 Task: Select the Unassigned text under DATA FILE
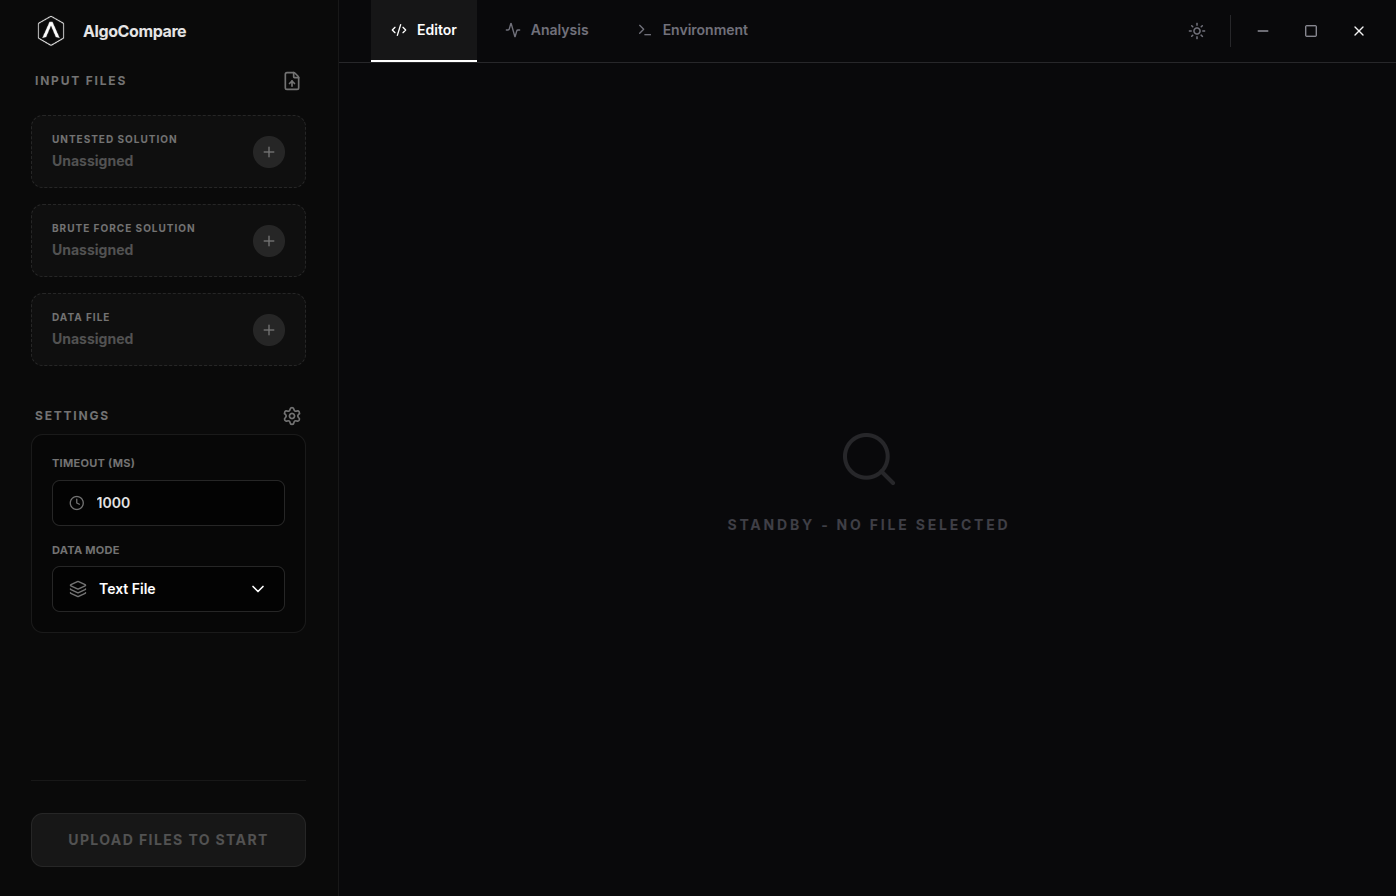click(92, 339)
